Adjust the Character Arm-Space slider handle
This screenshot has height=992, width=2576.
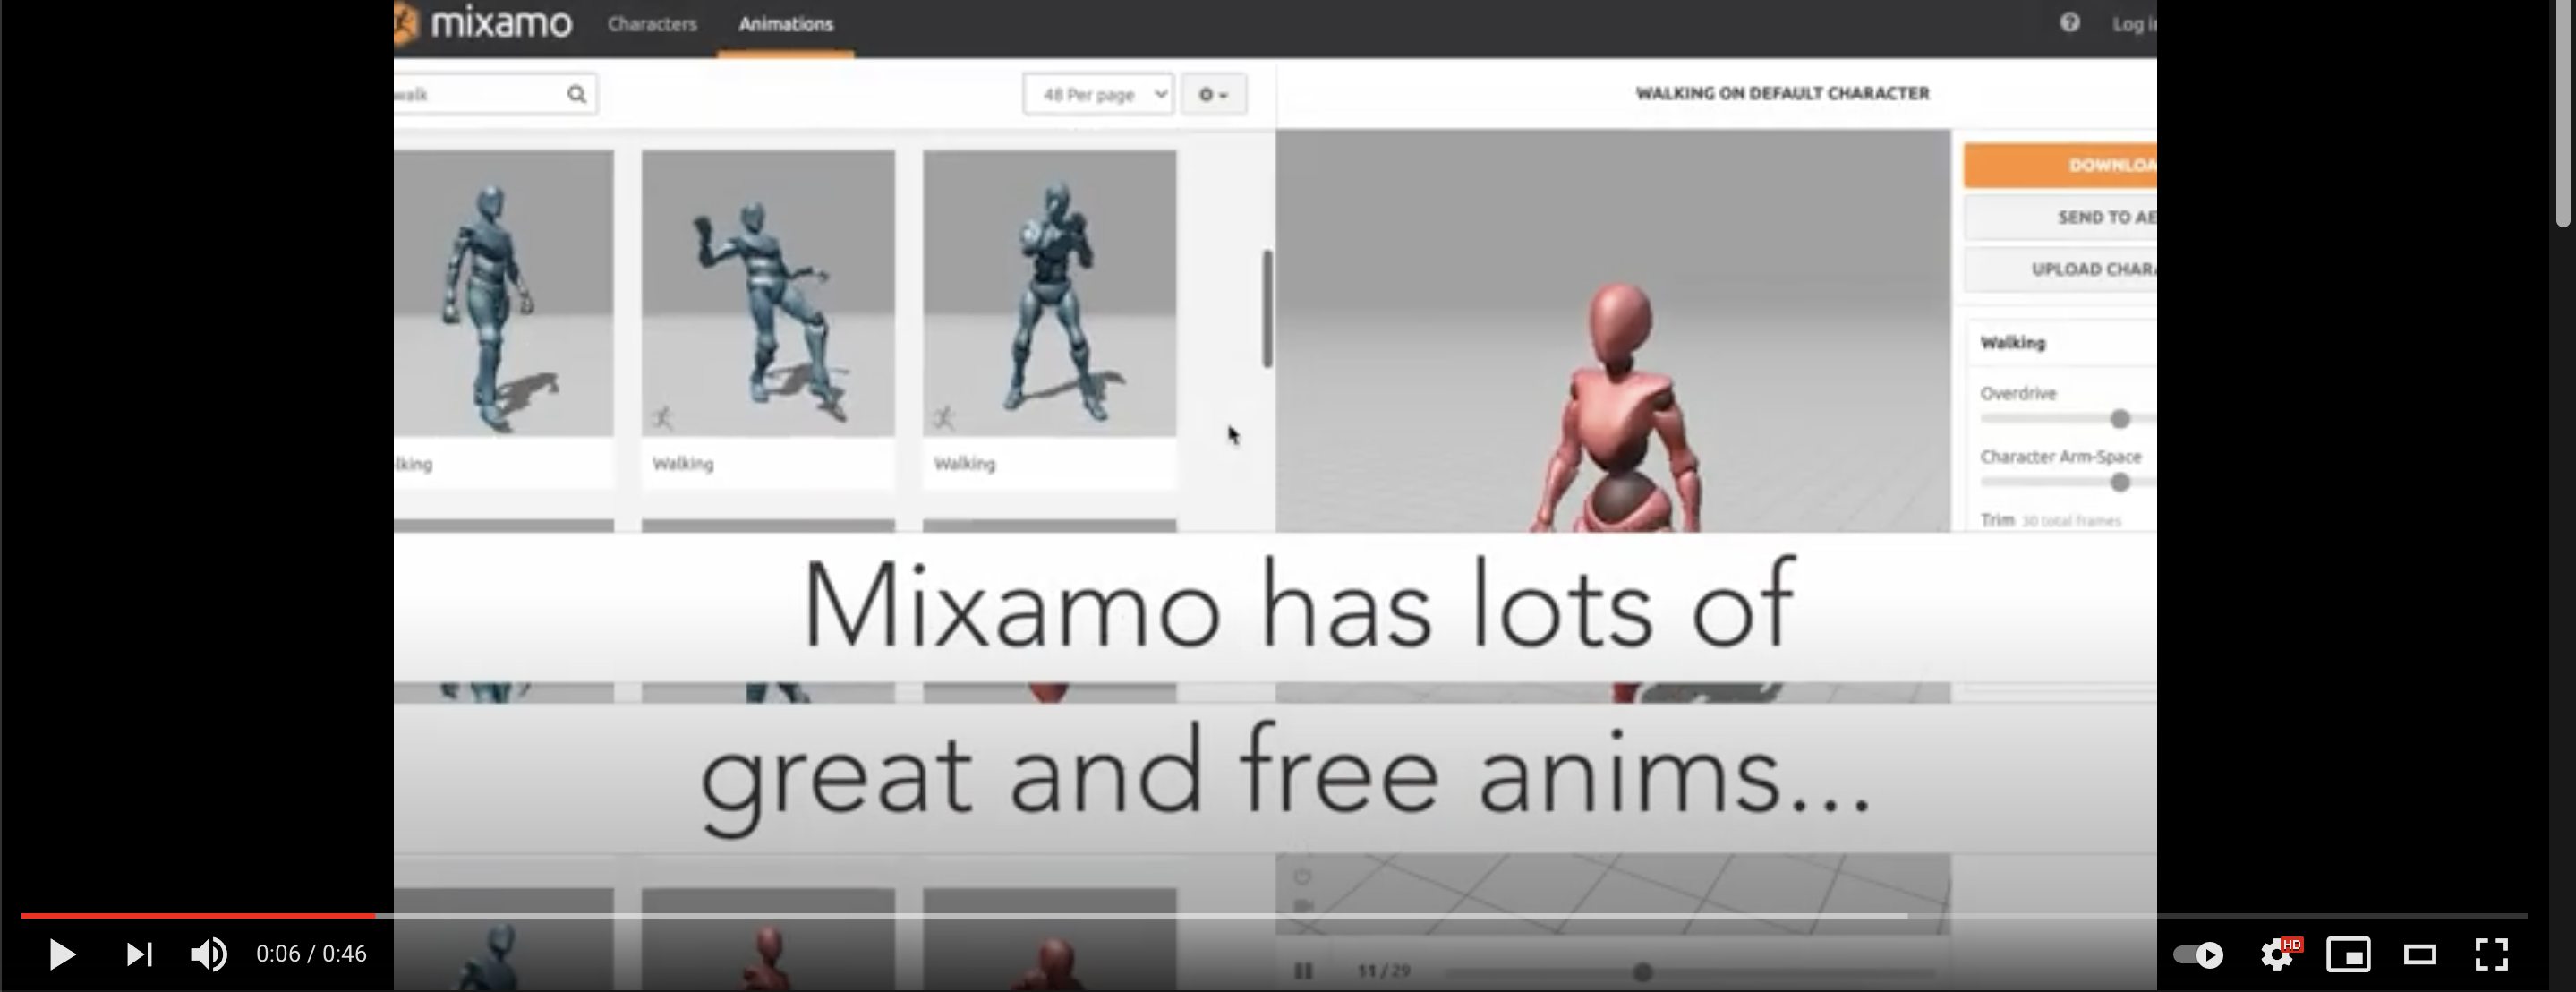[x=2119, y=483]
